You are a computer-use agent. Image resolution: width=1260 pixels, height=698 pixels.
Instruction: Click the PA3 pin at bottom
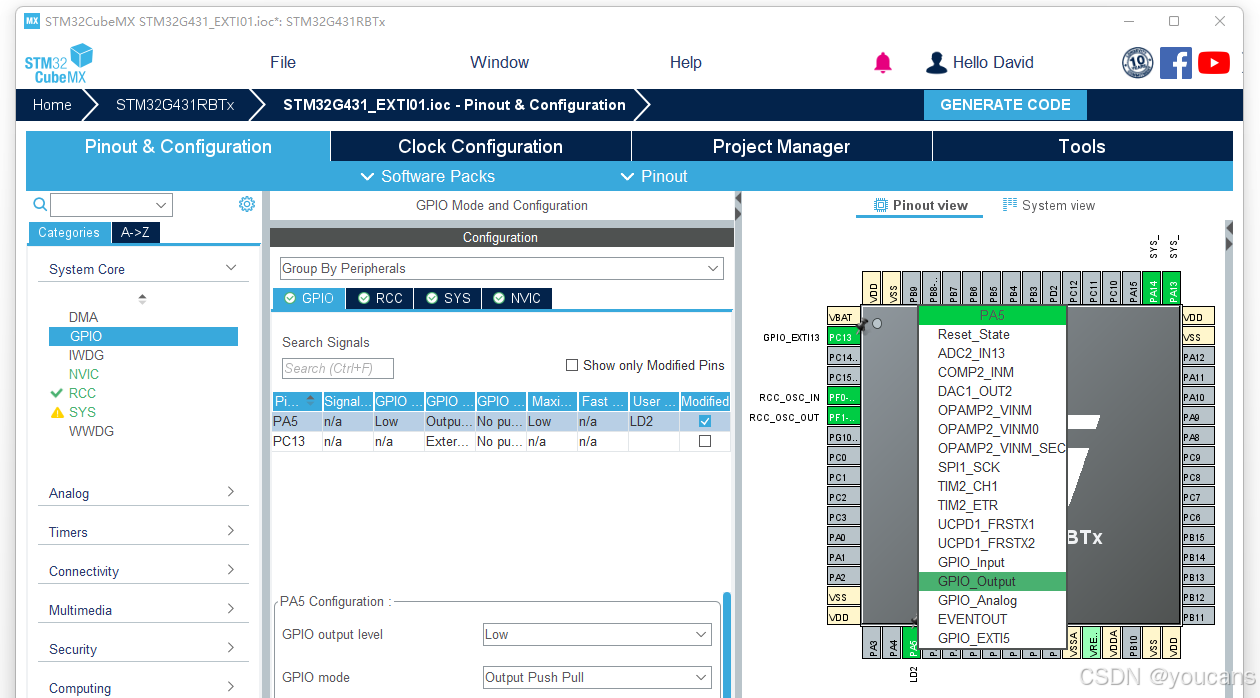873,643
